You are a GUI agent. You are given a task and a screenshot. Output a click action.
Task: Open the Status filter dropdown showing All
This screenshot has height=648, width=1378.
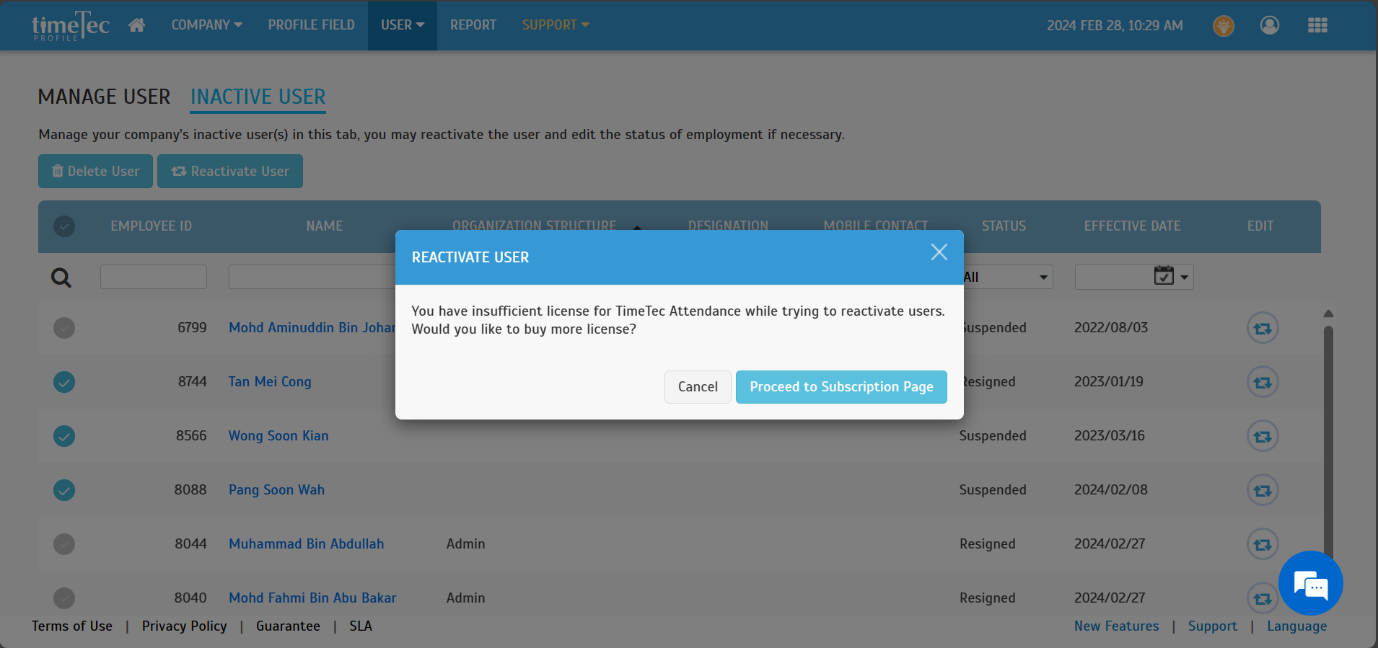(1004, 277)
